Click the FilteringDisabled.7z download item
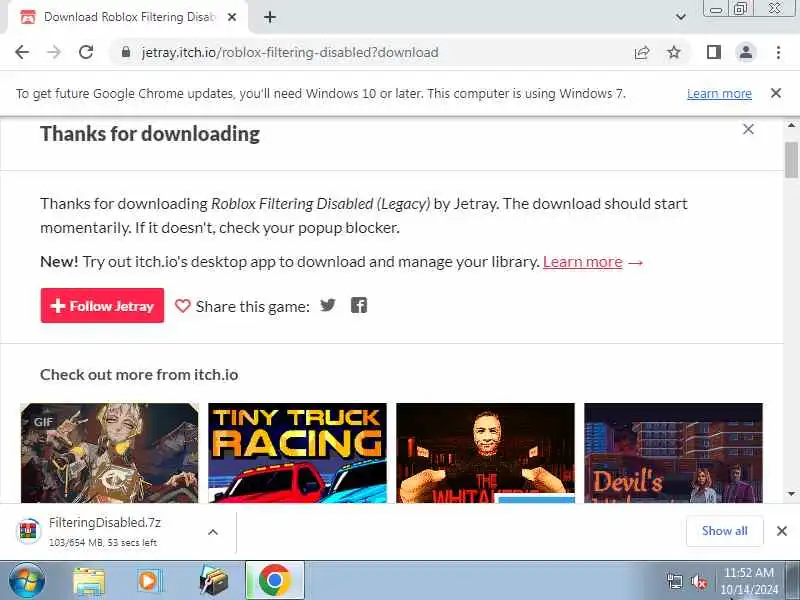The image size is (800, 600). 107,532
